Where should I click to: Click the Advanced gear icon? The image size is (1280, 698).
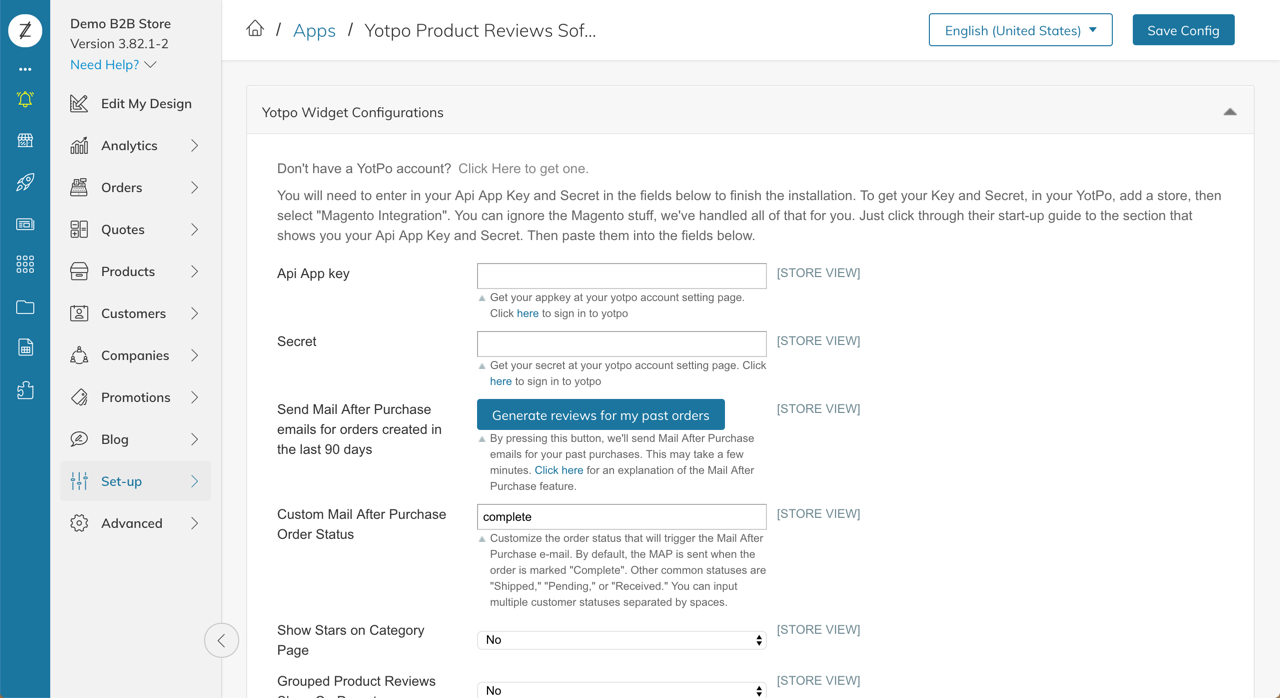pos(79,523)
